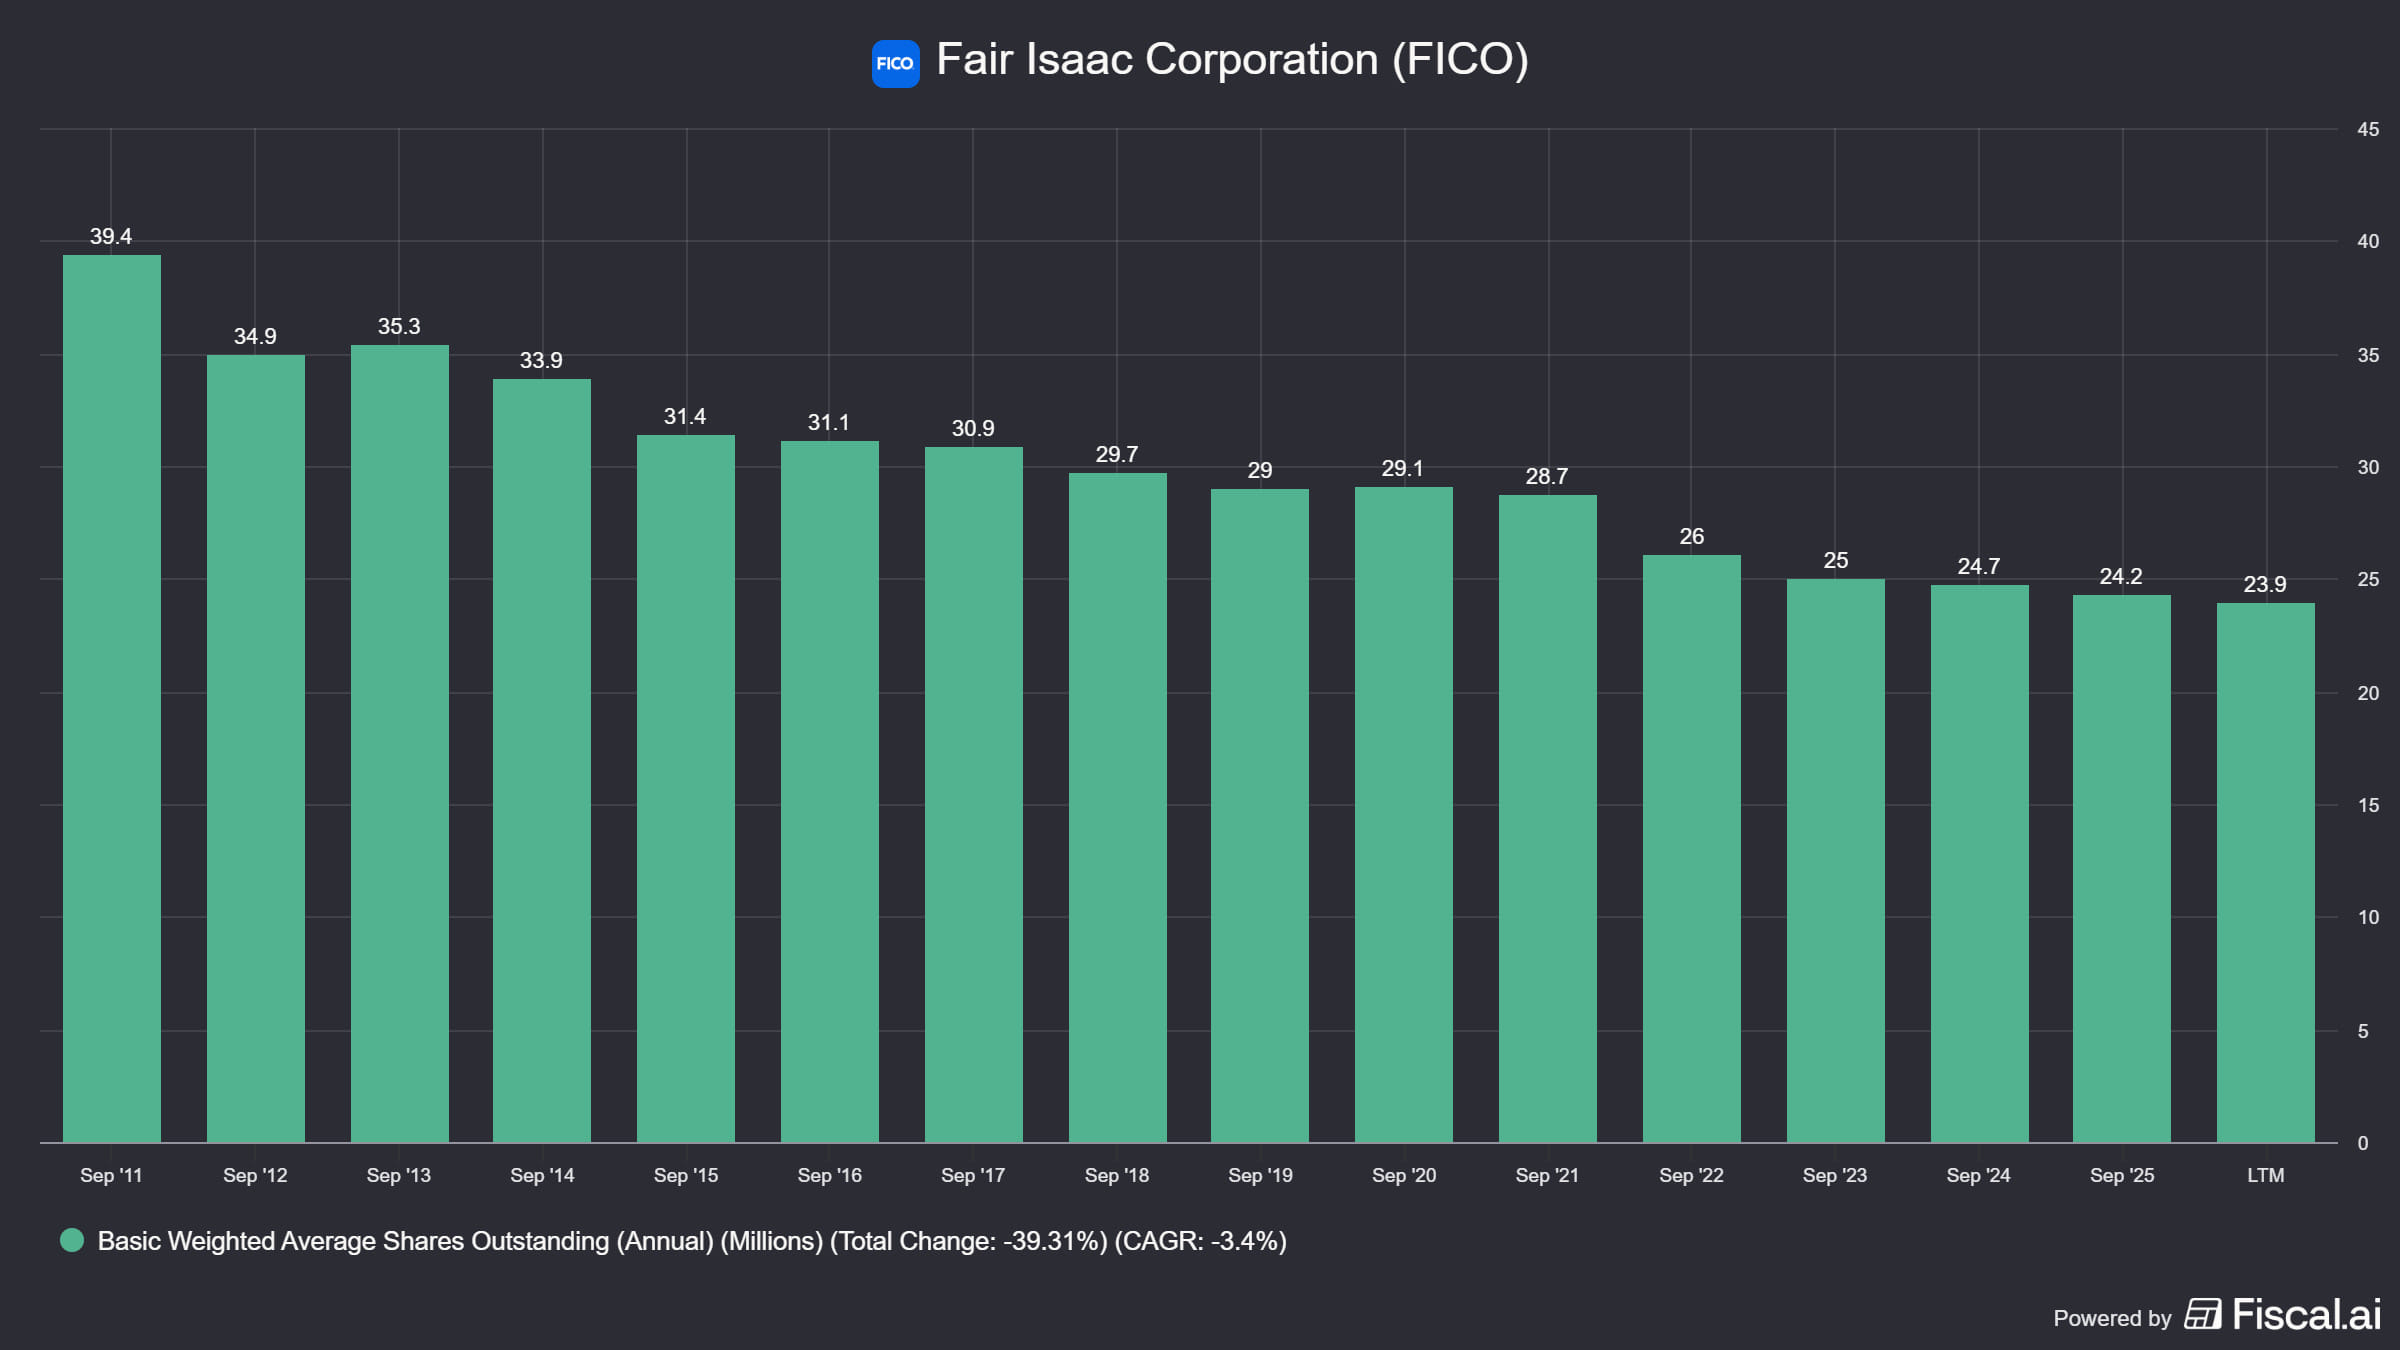Click the 23.9 data label

click(2265, 585)
